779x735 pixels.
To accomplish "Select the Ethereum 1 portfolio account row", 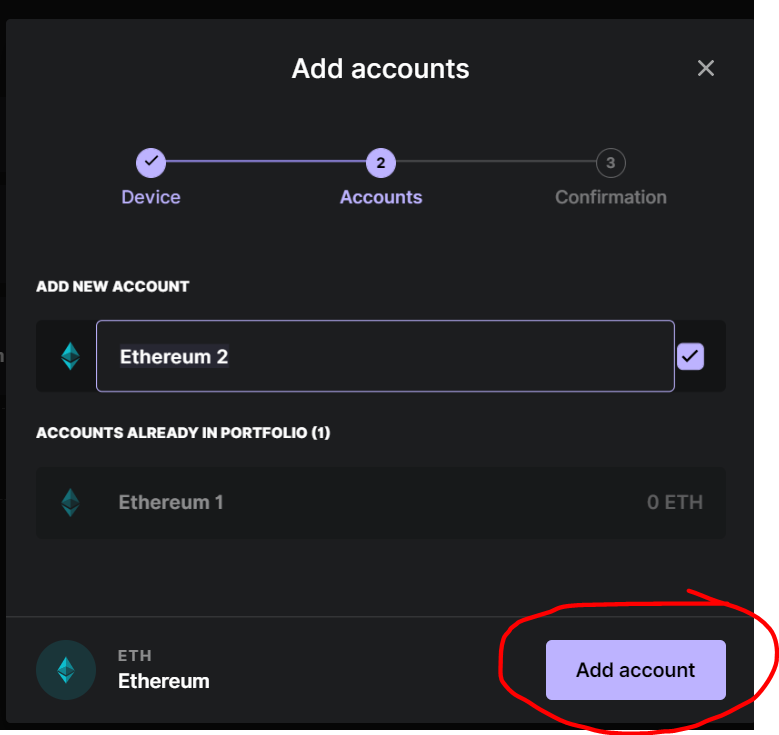I will click(381, 502).
